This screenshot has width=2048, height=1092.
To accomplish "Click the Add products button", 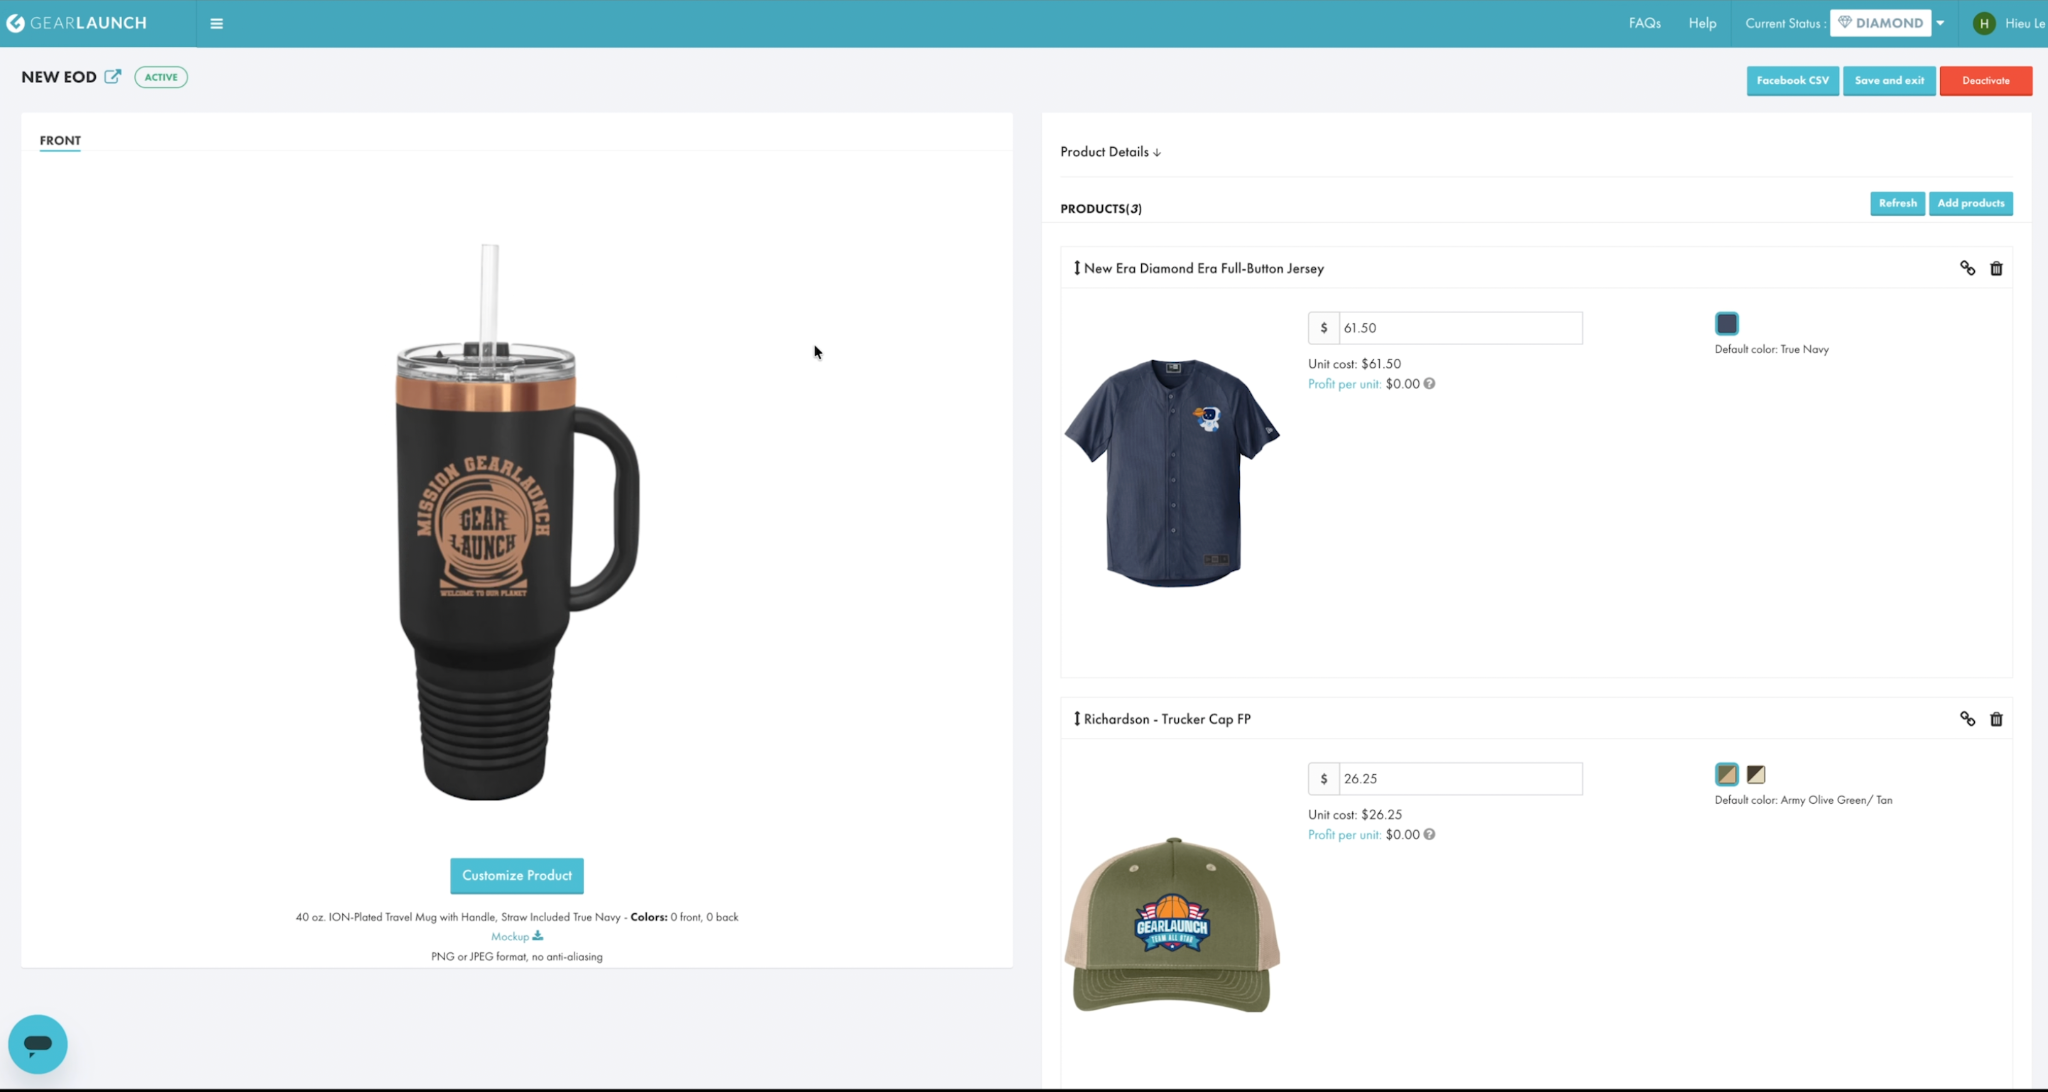I will point(1970,203).
